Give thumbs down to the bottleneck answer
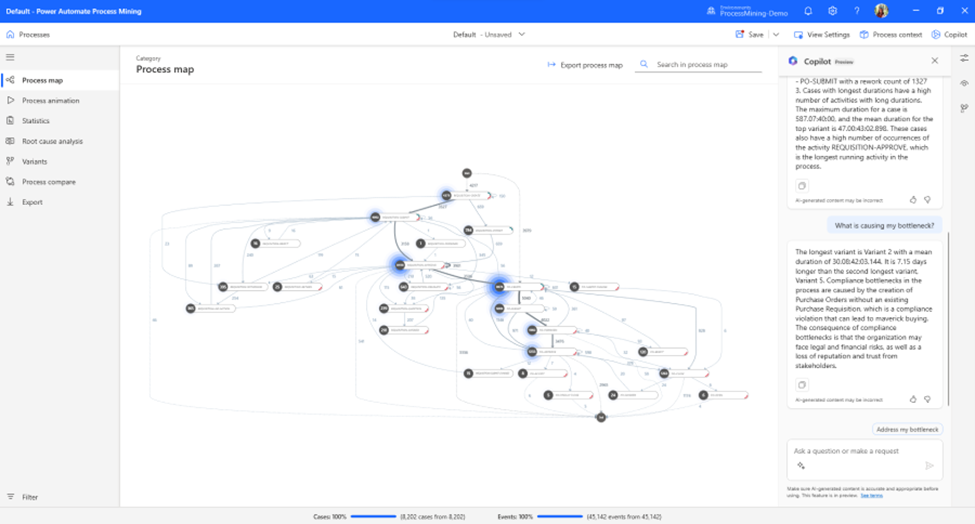Screen dimensions: 975x524 pos(927,399)
